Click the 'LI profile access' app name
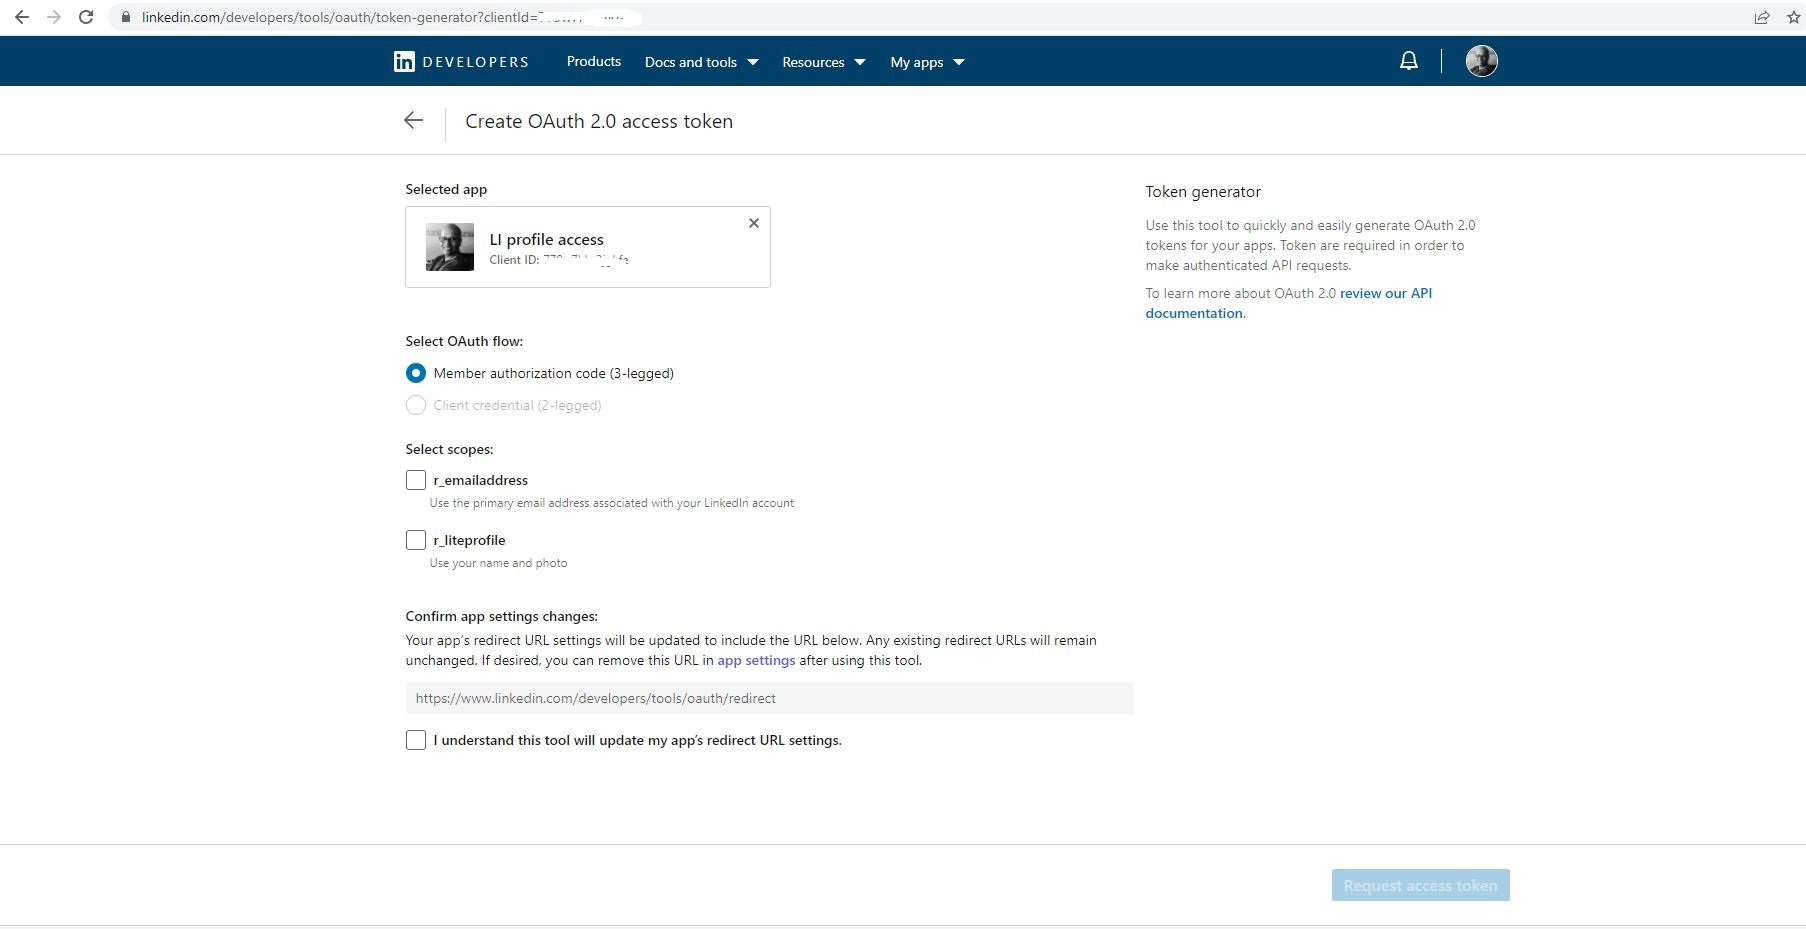Image resolution: width=1806 pixels, height=929 pixels. click(x=546, y=239)
